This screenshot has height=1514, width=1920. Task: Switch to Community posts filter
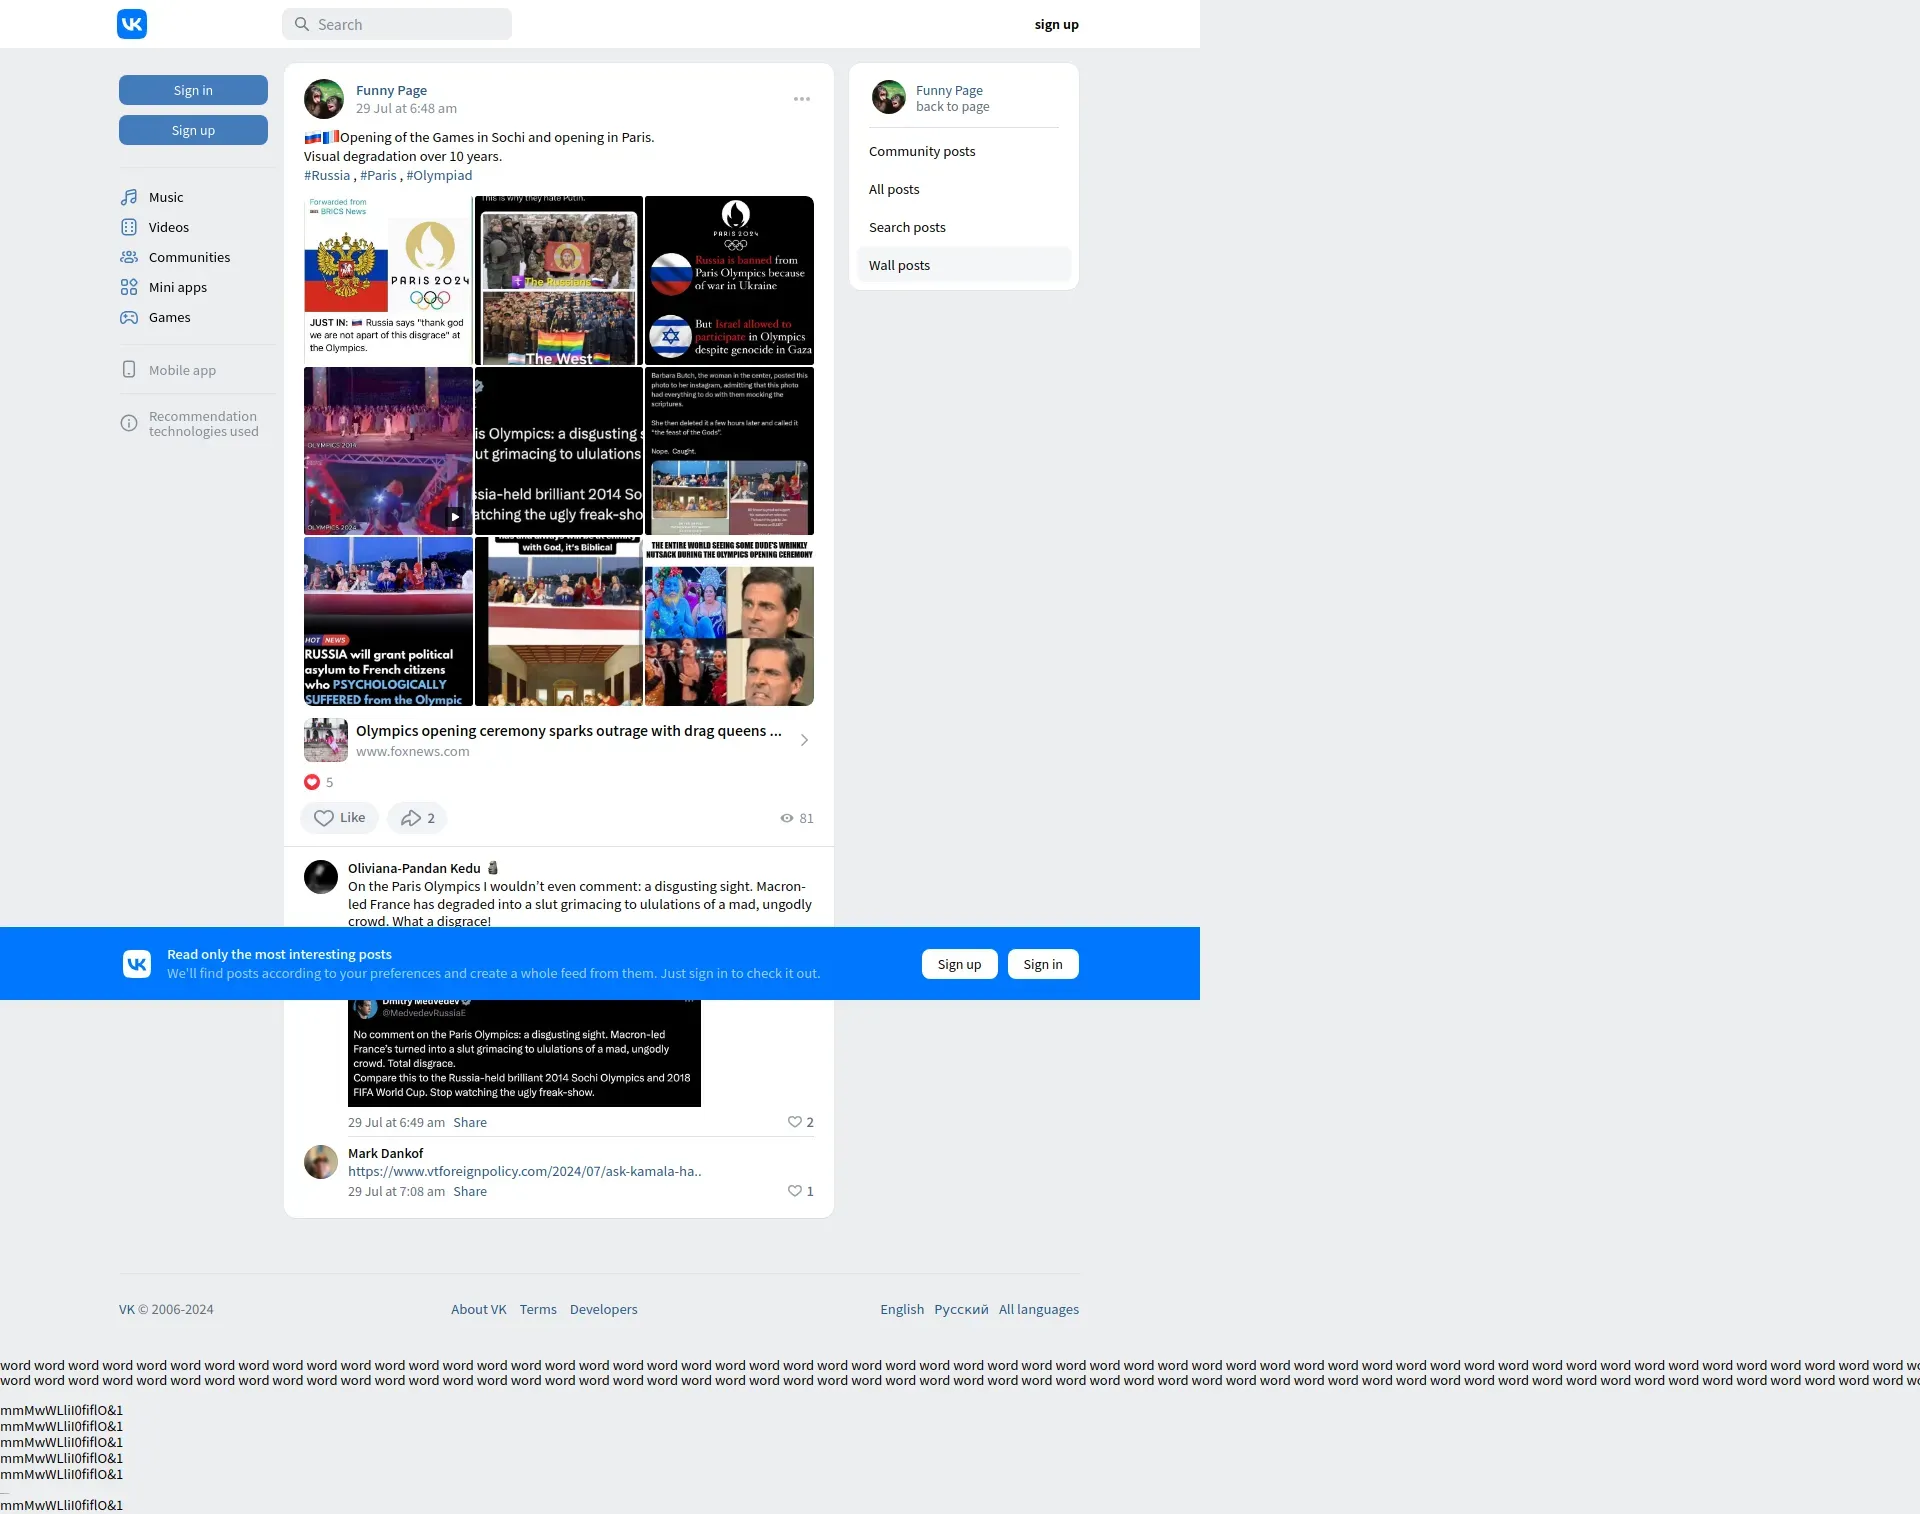point(921,151)
